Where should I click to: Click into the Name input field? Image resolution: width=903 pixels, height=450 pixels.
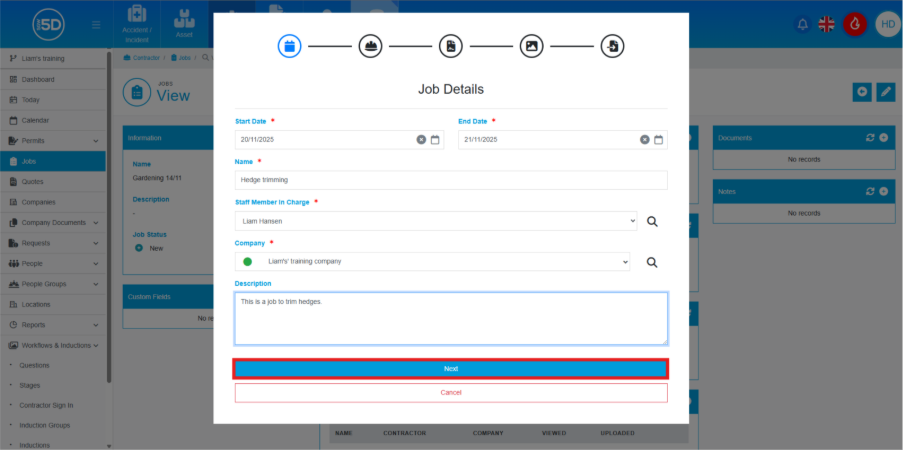tap(451, 180)
